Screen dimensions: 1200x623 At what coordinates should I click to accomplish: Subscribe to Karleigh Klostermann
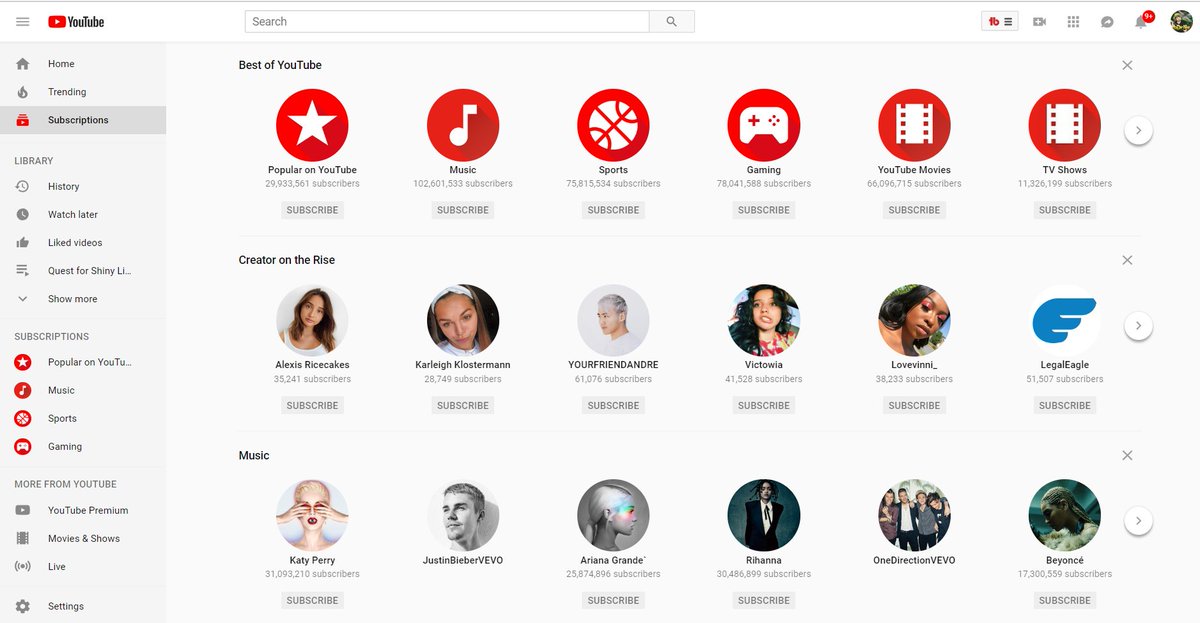463,405
